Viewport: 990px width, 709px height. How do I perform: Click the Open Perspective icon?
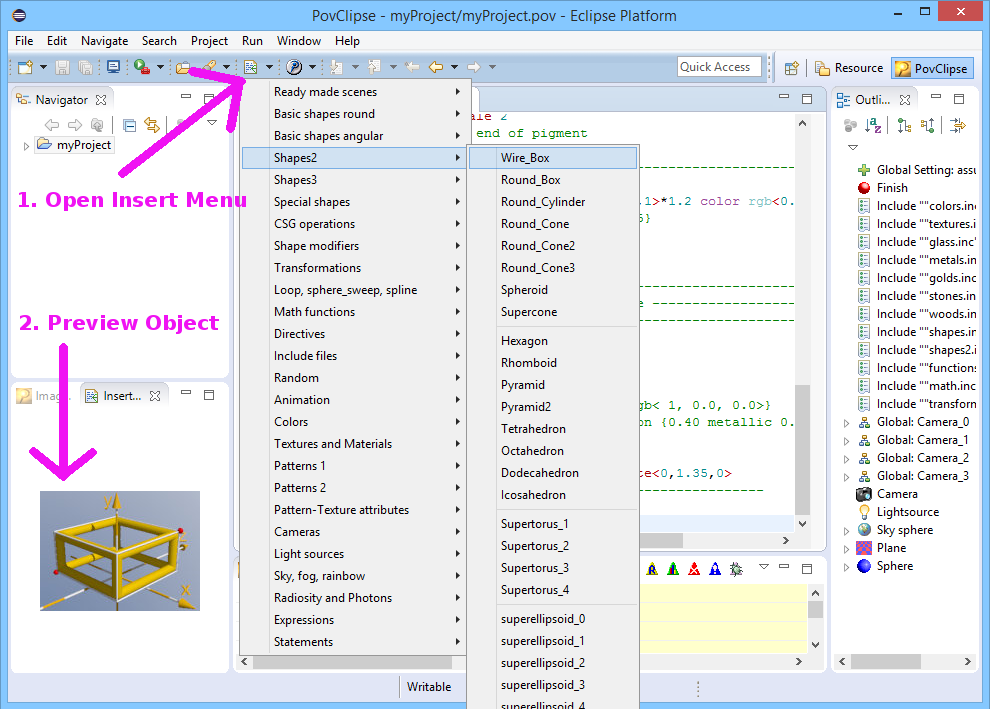792,68
